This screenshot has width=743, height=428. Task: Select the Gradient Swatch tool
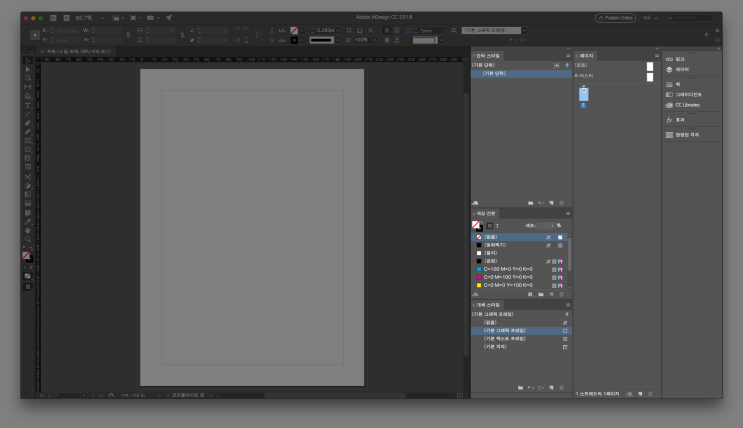point(28,194)
